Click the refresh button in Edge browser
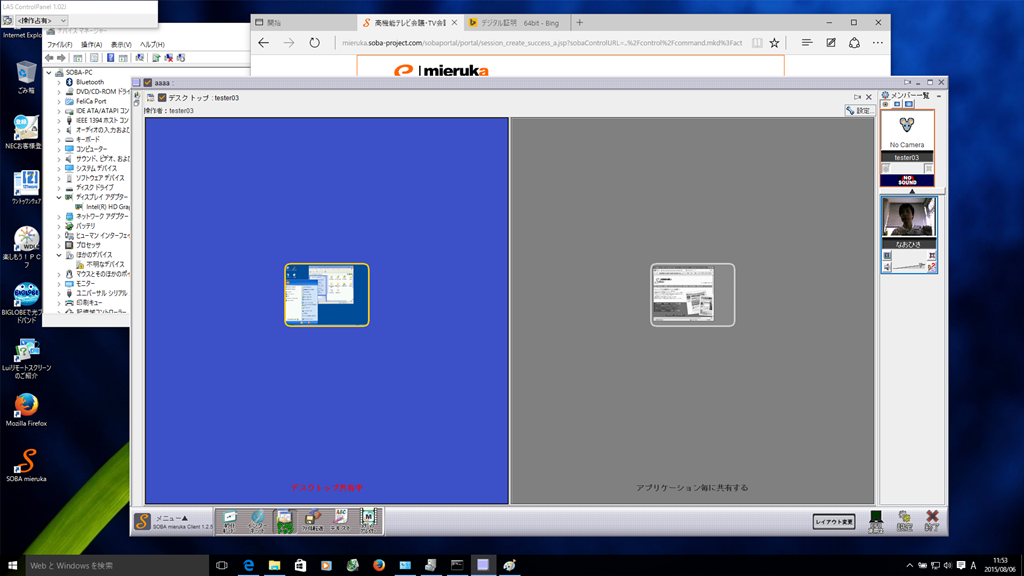Viewport: 1024px width, 576px height. coord(315,43)
